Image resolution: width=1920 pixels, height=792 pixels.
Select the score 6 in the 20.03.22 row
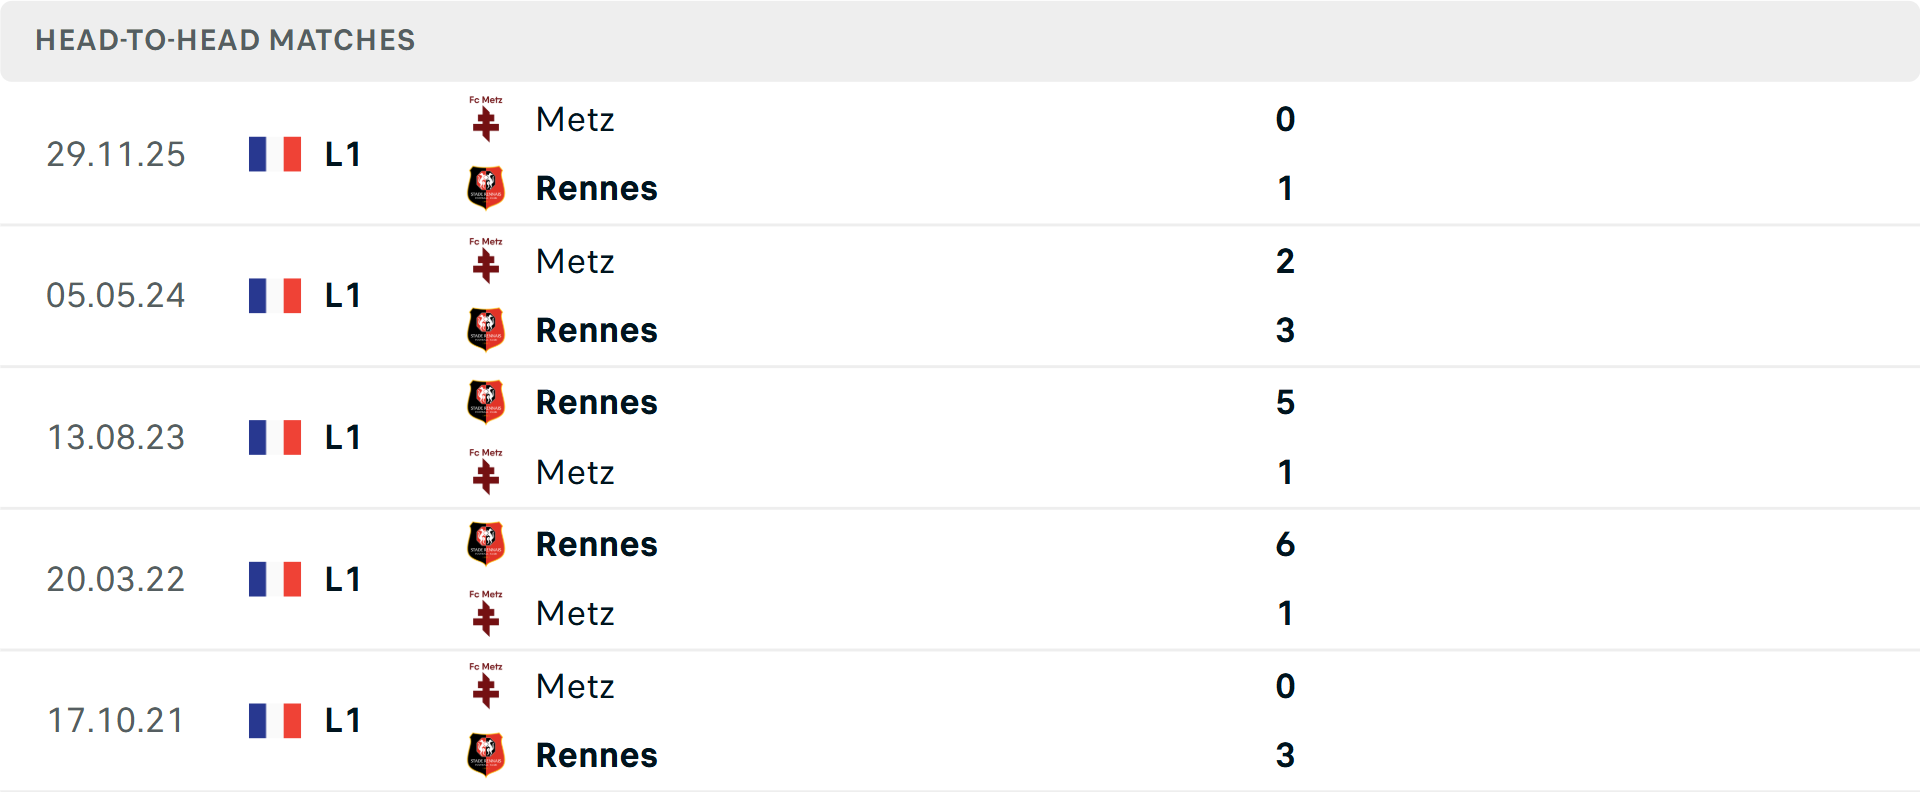point(1285,545)
